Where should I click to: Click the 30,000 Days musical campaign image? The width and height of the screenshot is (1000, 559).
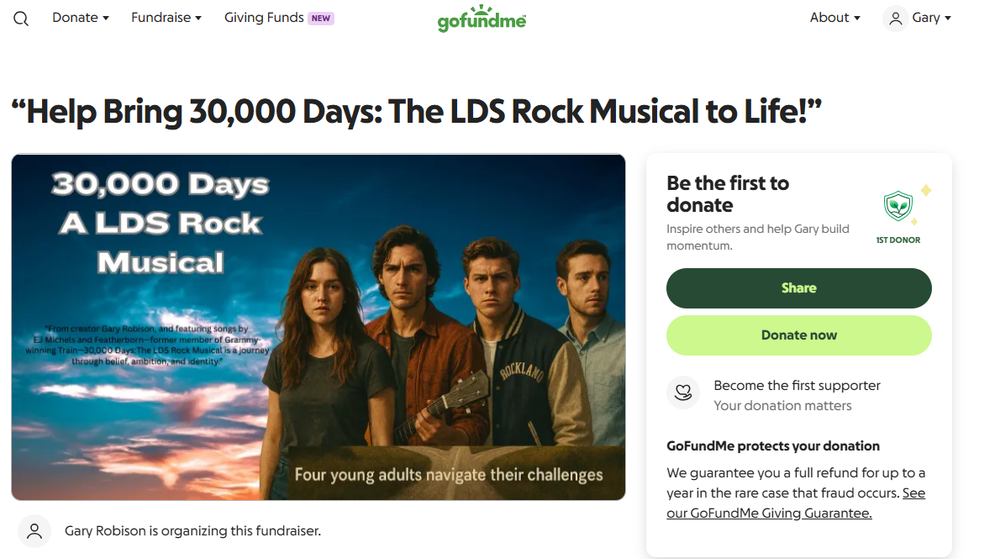(x=318, y=327)
